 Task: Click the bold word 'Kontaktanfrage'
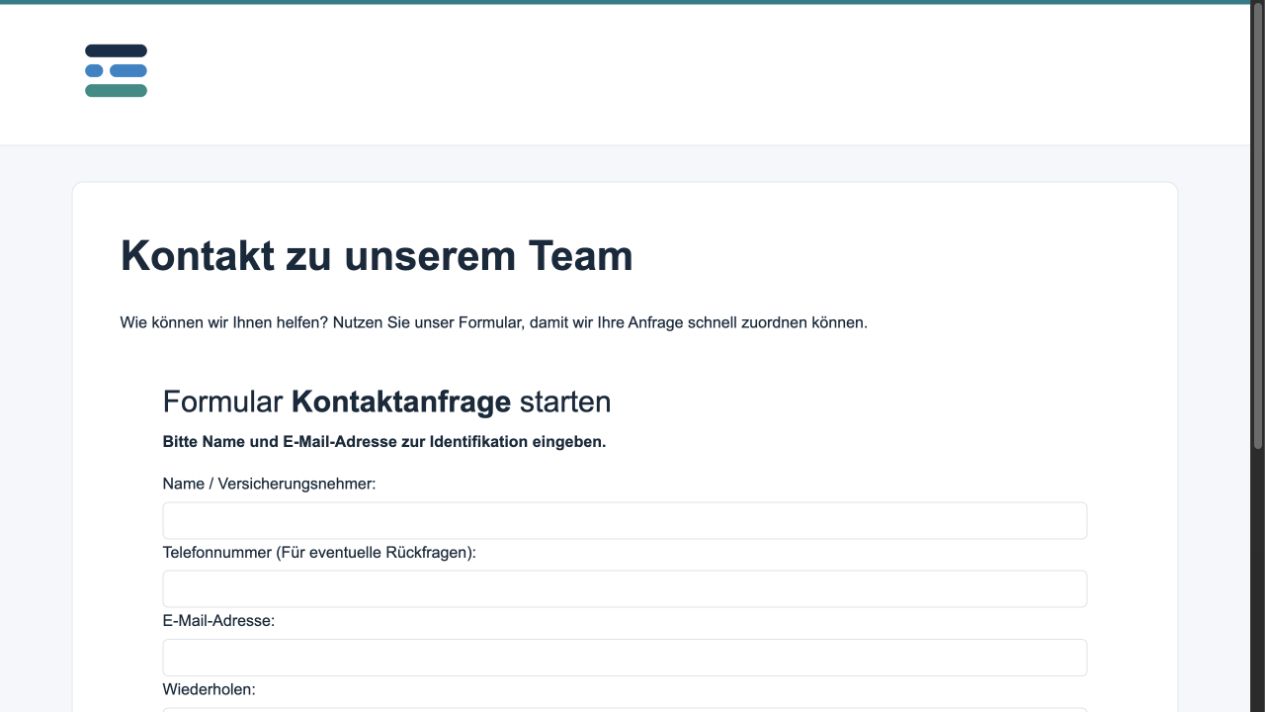(401, 402)
